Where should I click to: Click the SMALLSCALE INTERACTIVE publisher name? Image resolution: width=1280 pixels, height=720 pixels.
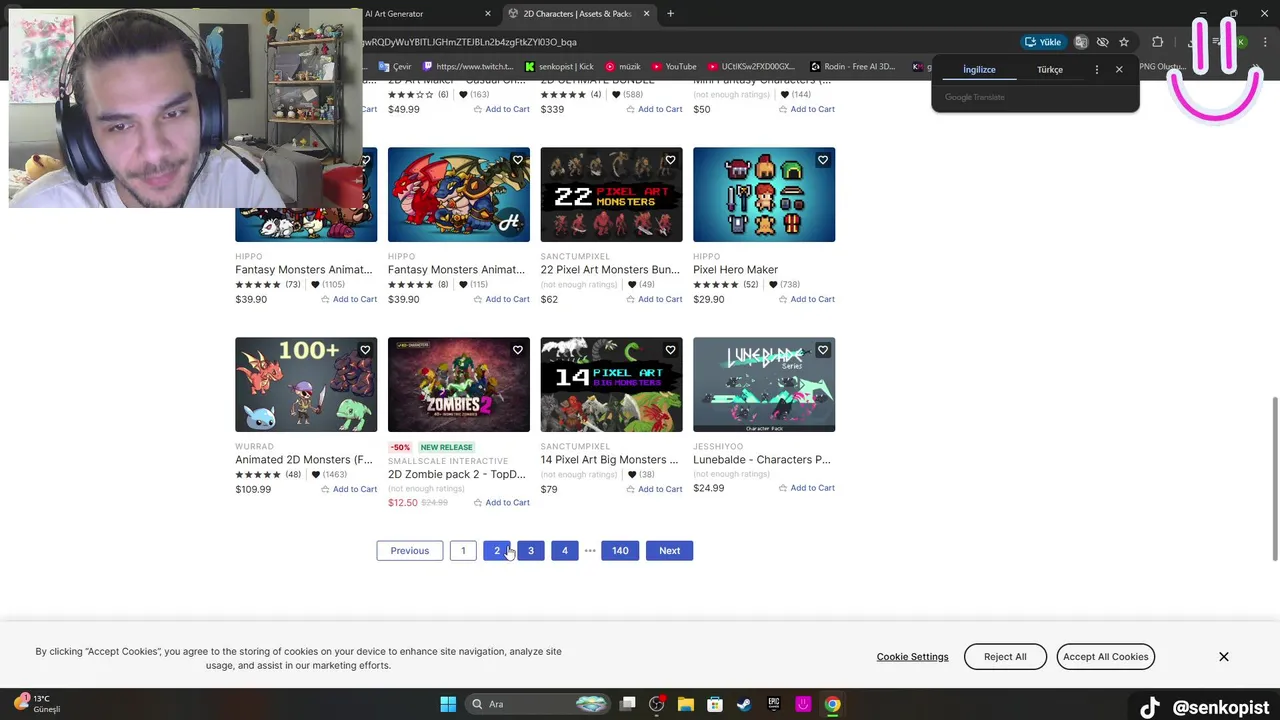coord(448,461)
